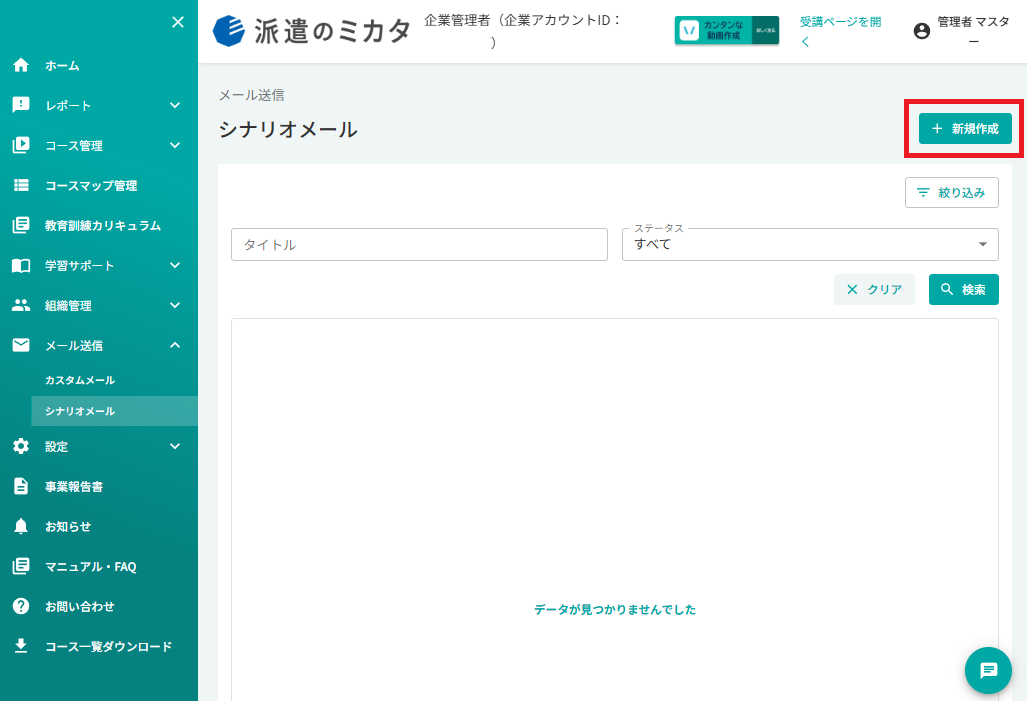The width and height of the screenshot is (1027, 701).
Task: Click the 絞り込み filter button
Action: click(x=952, y=193)
